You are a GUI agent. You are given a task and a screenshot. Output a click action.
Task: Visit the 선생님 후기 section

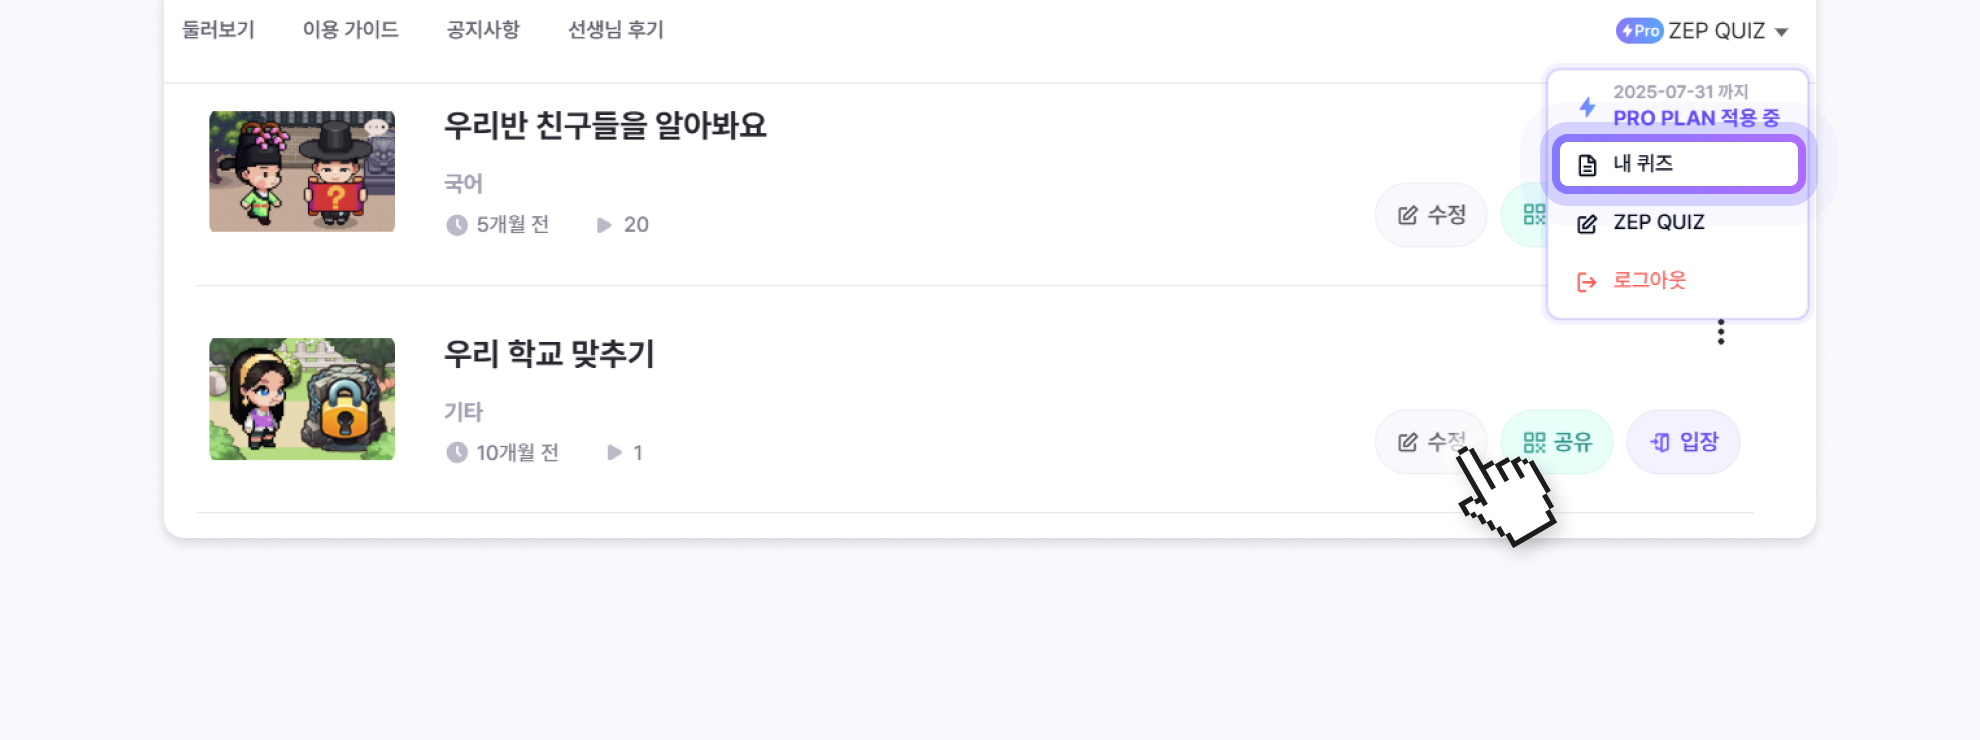tap(615, 30)
